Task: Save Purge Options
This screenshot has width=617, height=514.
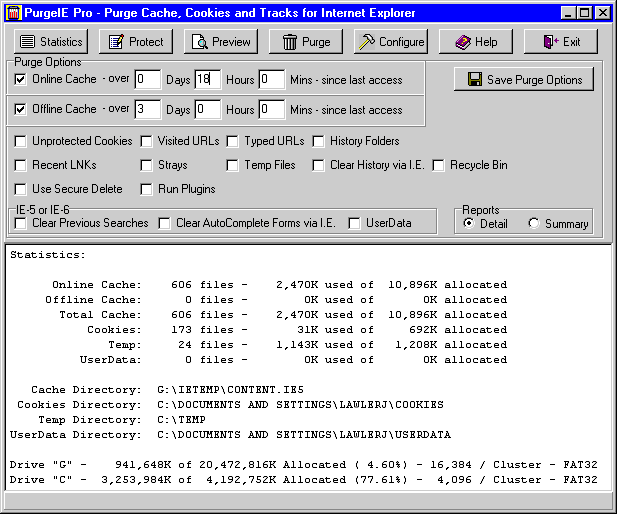Action: [524, 79]
